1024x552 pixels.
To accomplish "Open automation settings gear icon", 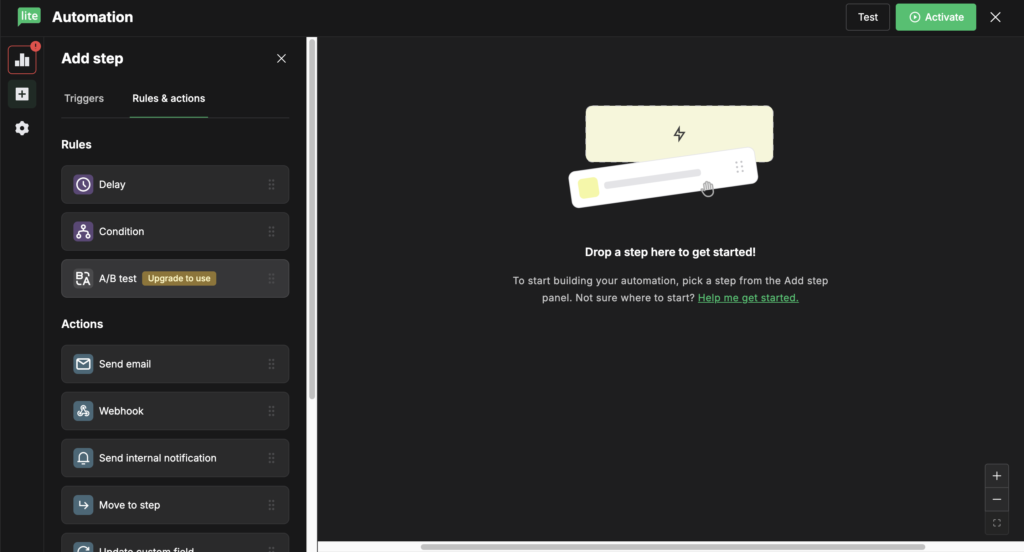I will click(x=22, y=128).
